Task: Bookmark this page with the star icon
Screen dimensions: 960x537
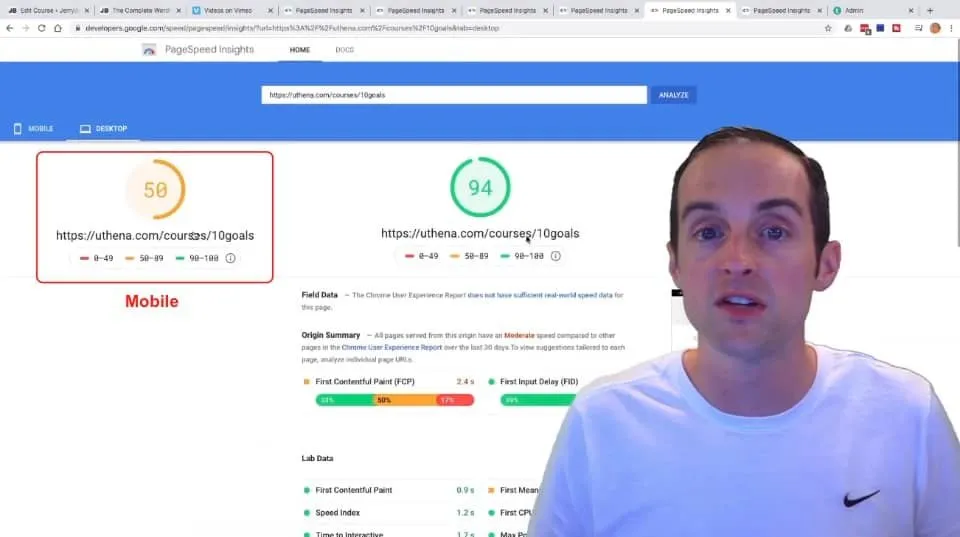Action: [x=828, y=28]
